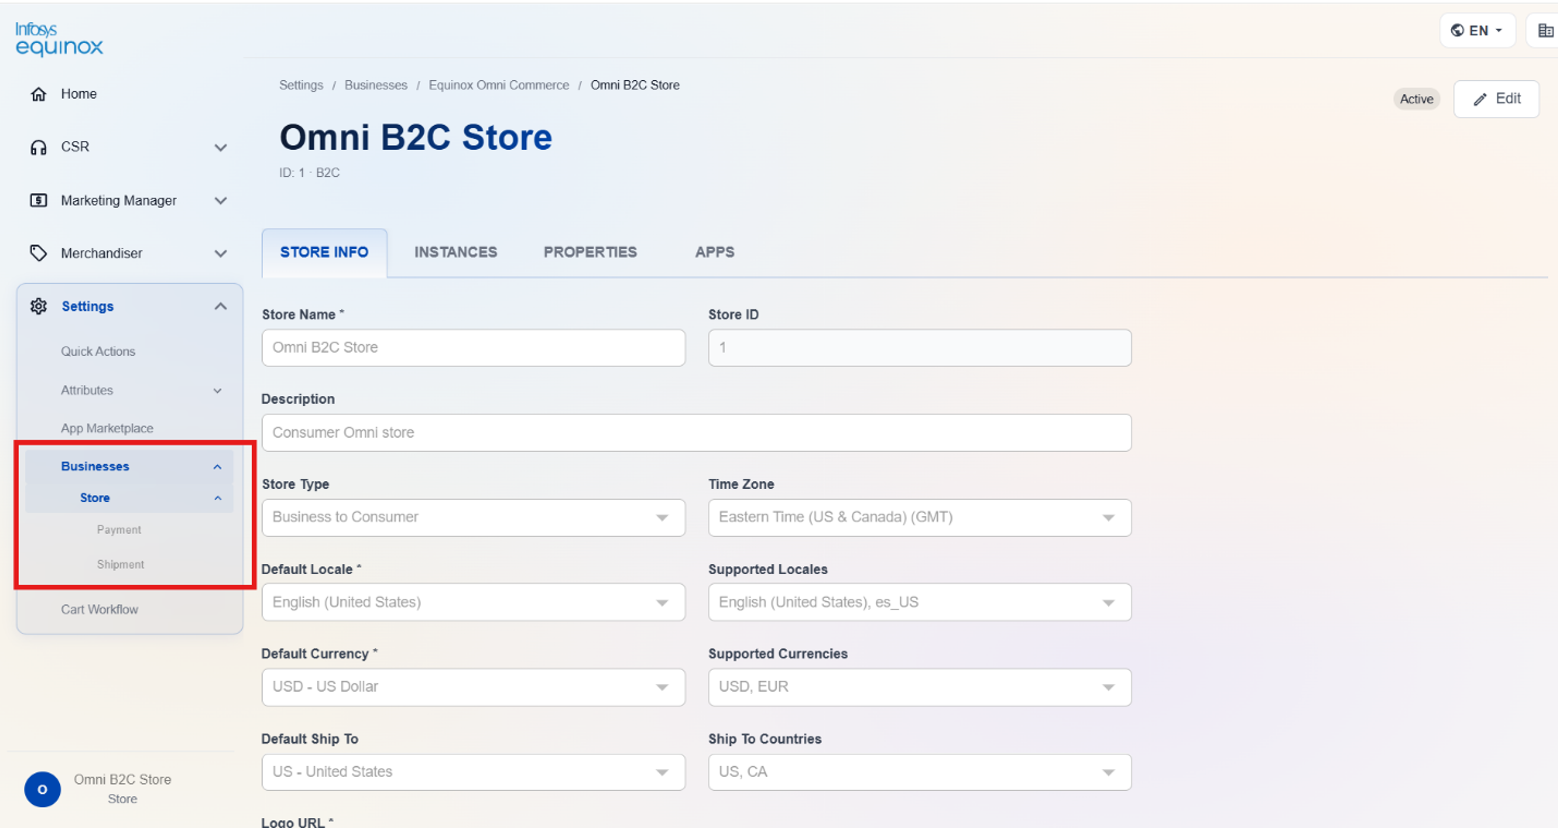The width and height of the screenshot is (1560, 829).
Task: Click the Active status badge
Action: (x=1416, y=99)
